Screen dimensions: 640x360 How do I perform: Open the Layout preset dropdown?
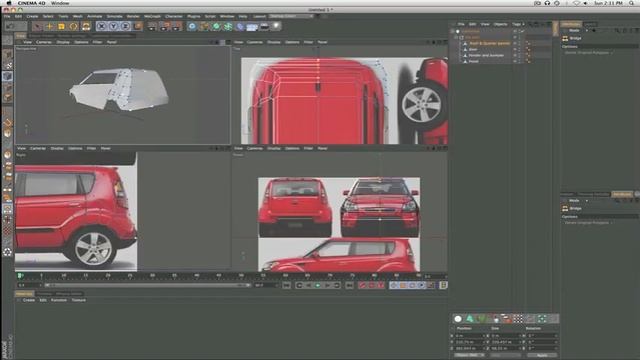[292, 16]
